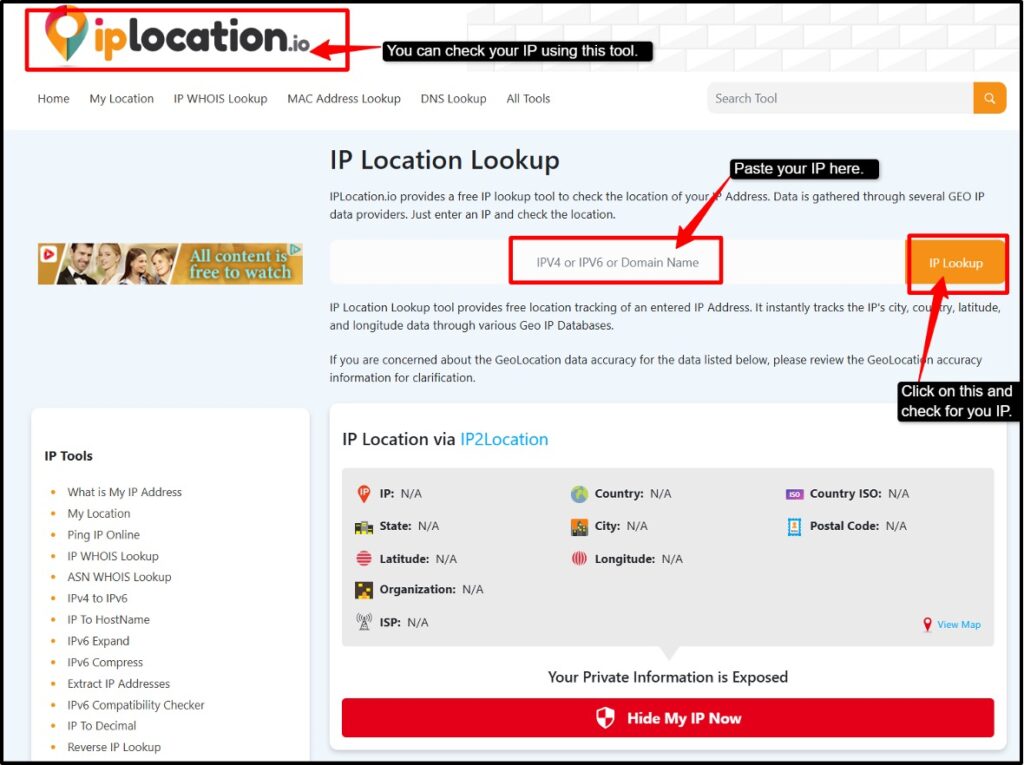Click the IPV4 or IPV6 or Domain Name field

pos(617,263)
